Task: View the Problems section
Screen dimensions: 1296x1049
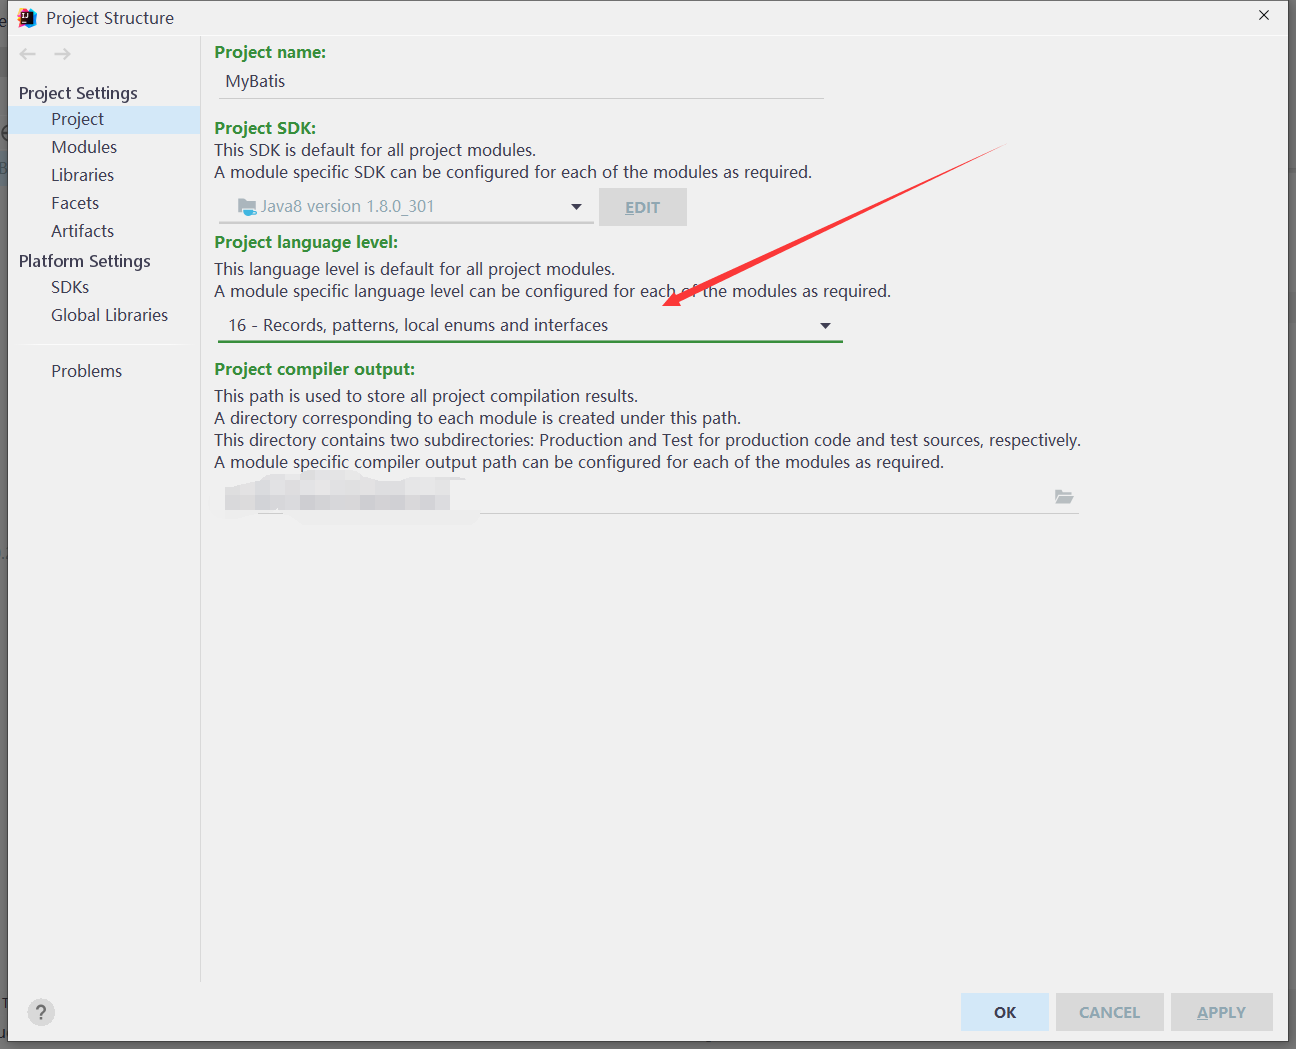Action: click(87, 371)
